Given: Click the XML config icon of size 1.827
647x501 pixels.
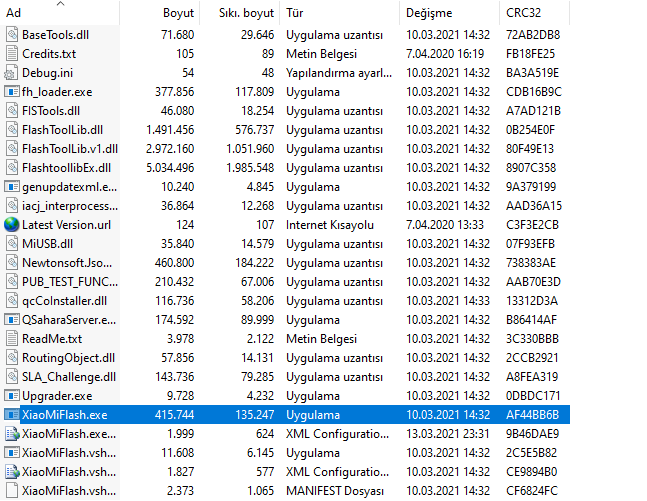Looking at the screenshot, I should pyautogui.click(x=12, y=471).
